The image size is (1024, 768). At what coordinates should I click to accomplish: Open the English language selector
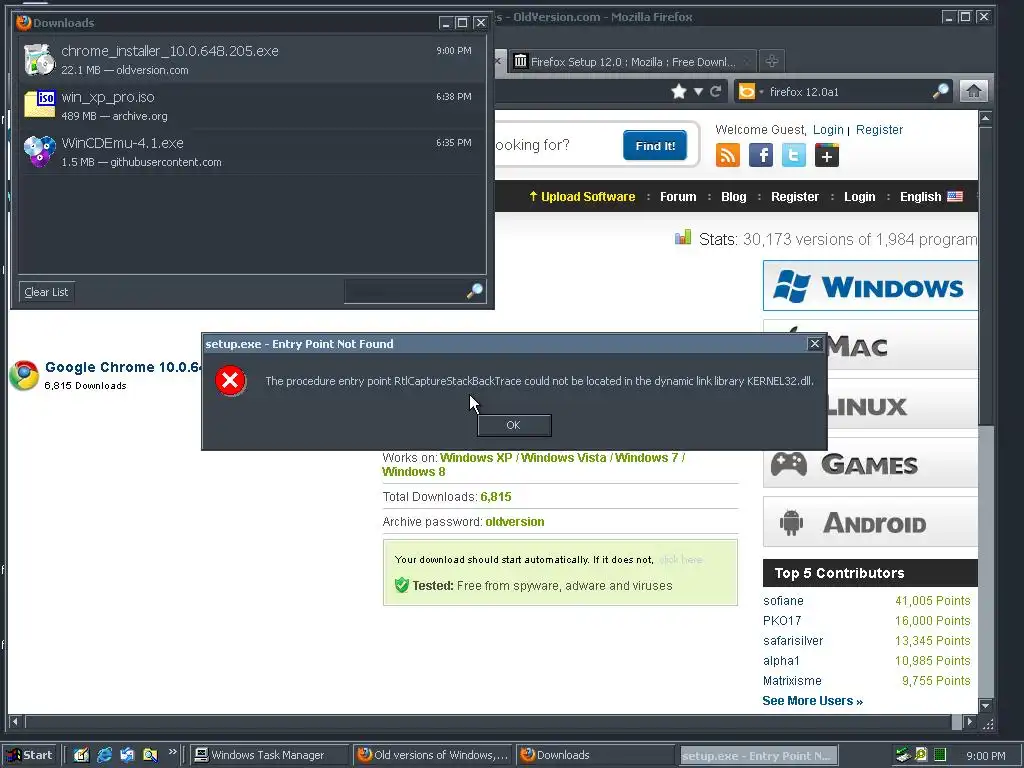tap(931, 197)
